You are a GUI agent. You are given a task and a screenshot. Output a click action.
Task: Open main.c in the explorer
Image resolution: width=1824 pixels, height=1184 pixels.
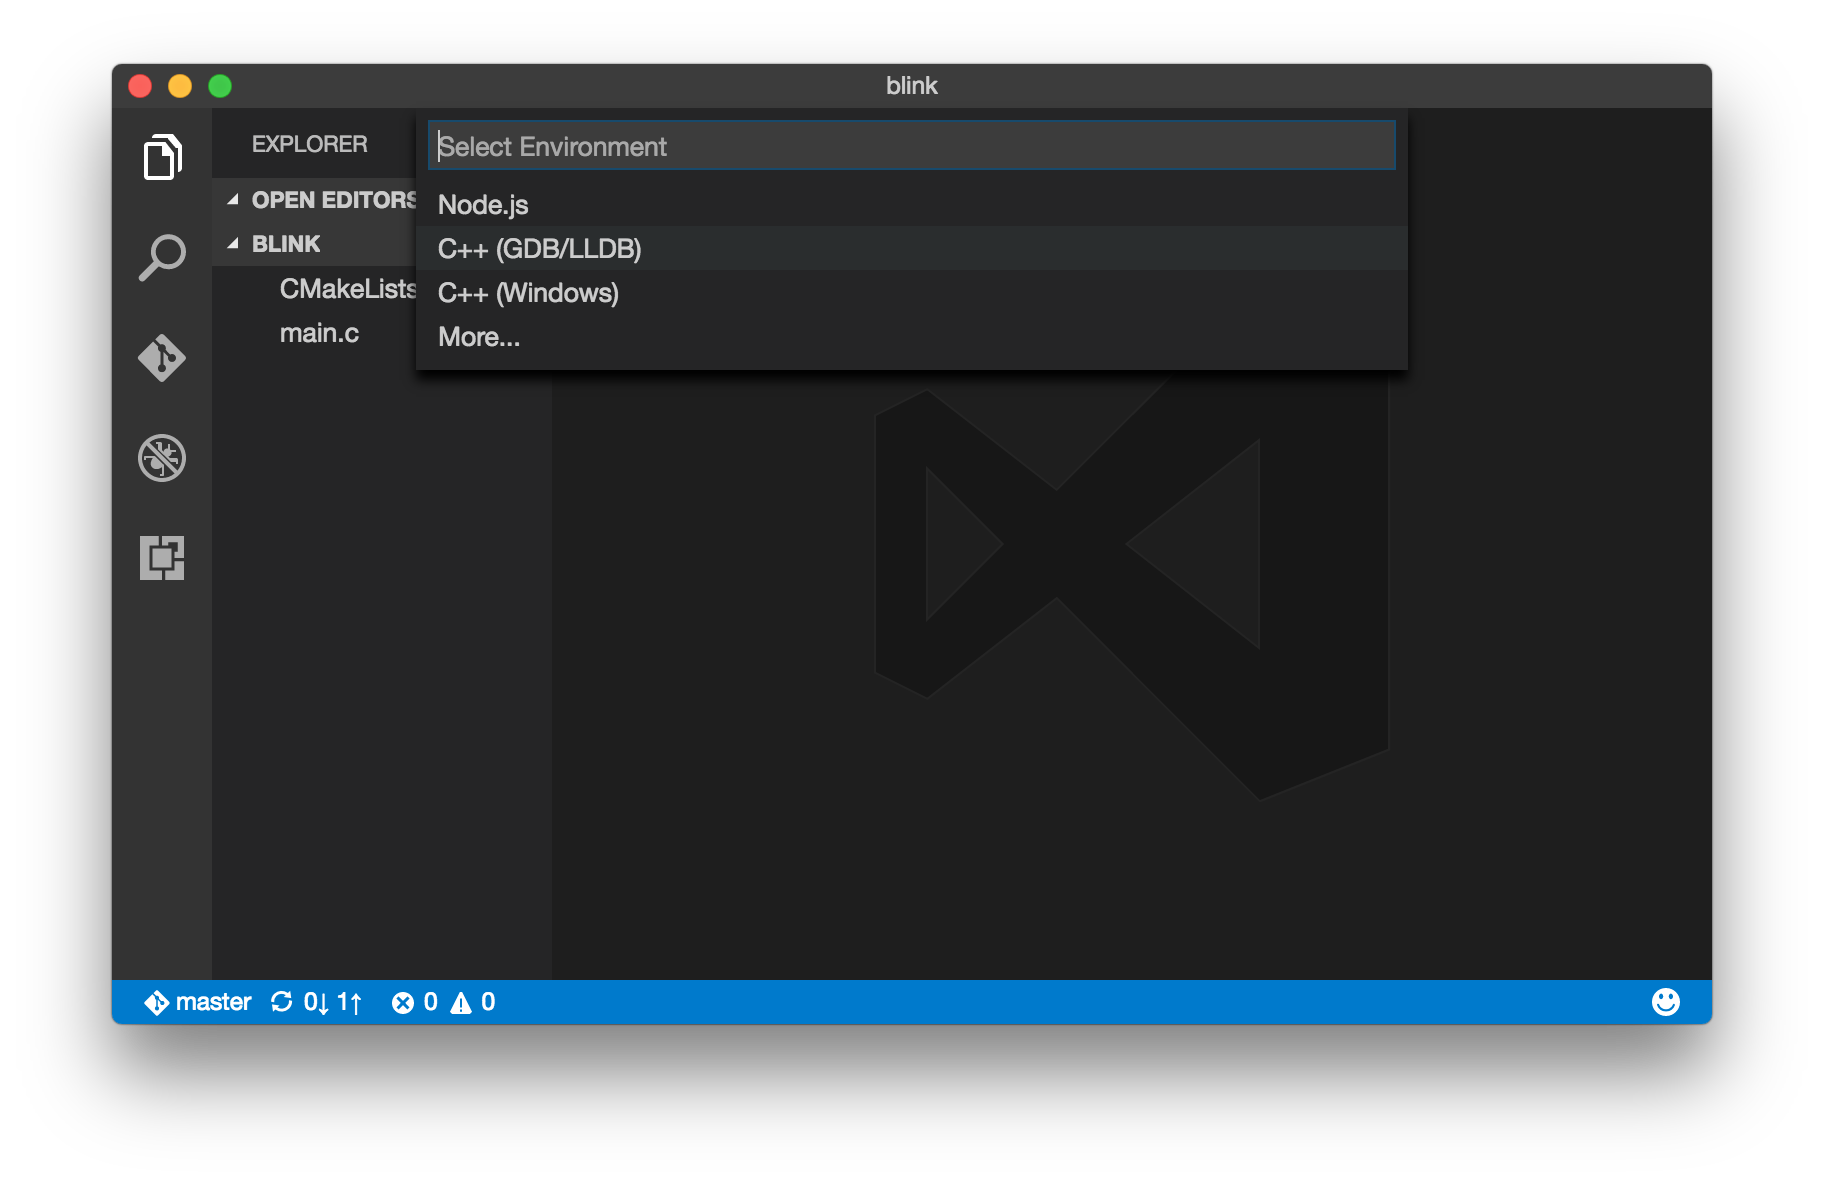coord(319,333)
